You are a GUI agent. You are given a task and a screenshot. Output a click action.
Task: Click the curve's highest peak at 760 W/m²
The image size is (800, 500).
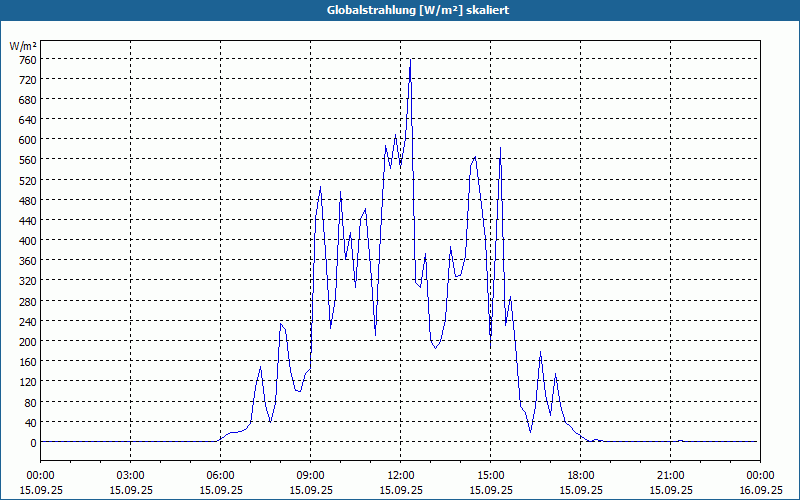(410, 60)
